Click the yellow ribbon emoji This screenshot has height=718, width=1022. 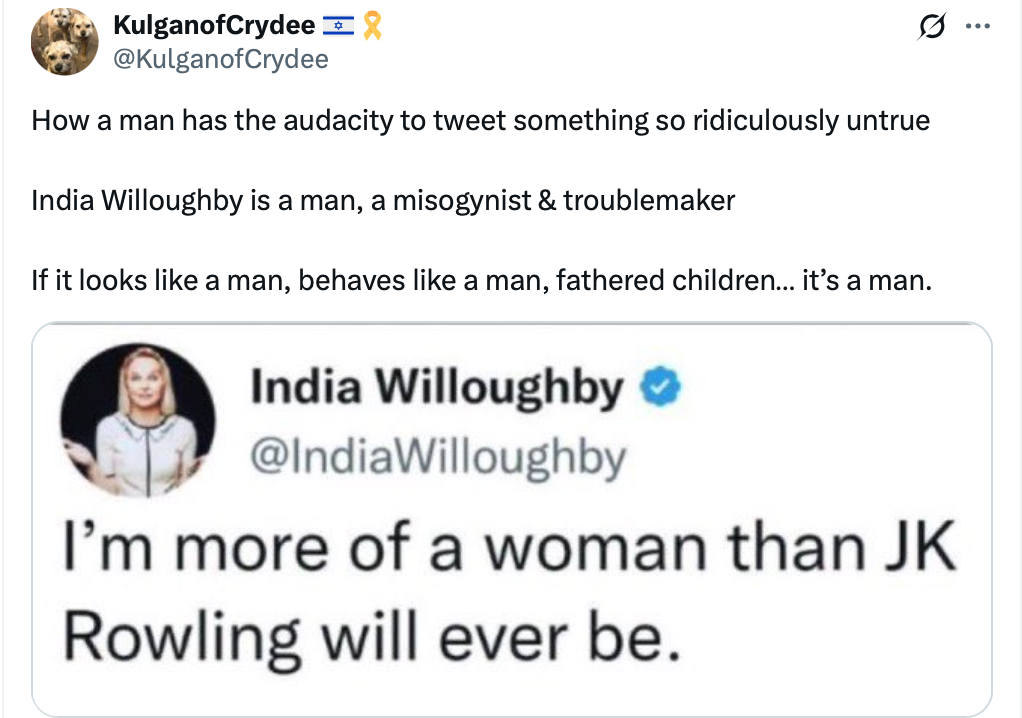[371, 26]
